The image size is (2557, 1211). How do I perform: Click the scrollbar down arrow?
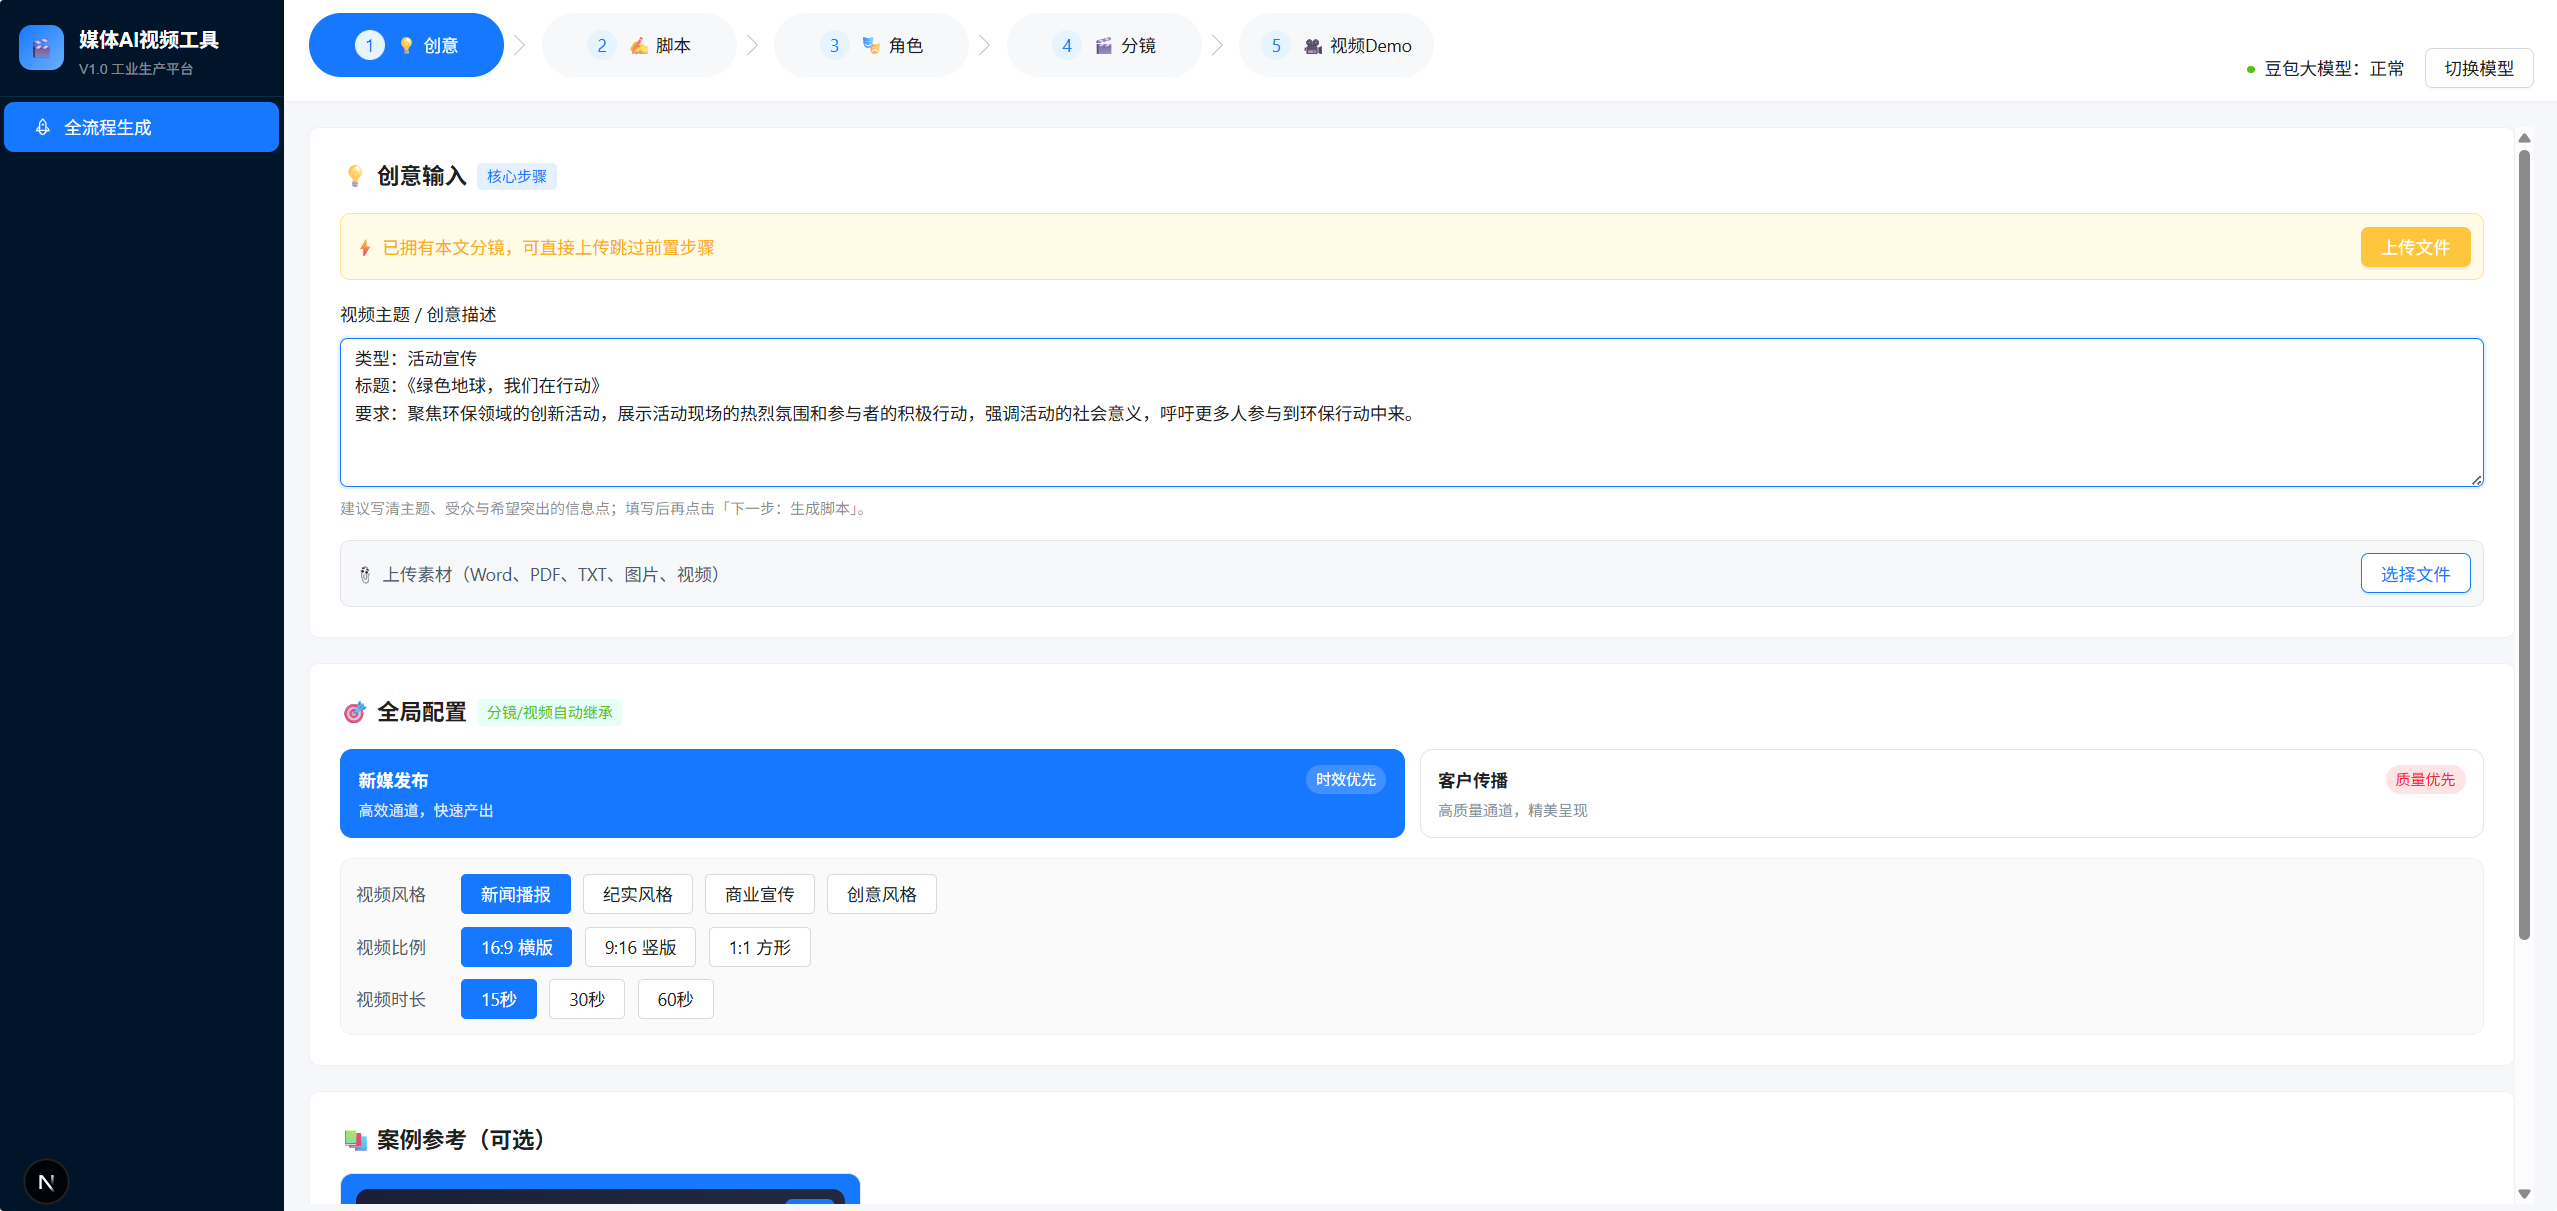click(2524, 1194)
